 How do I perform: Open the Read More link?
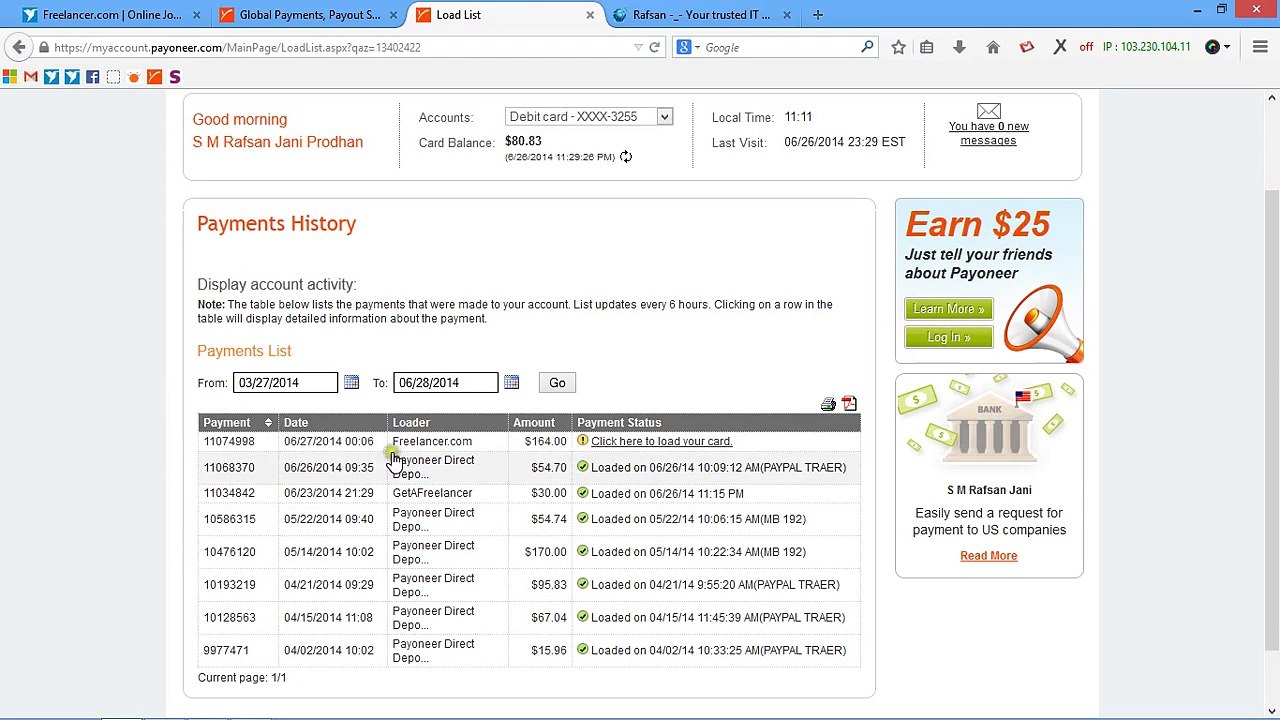[x=988, y=556]
